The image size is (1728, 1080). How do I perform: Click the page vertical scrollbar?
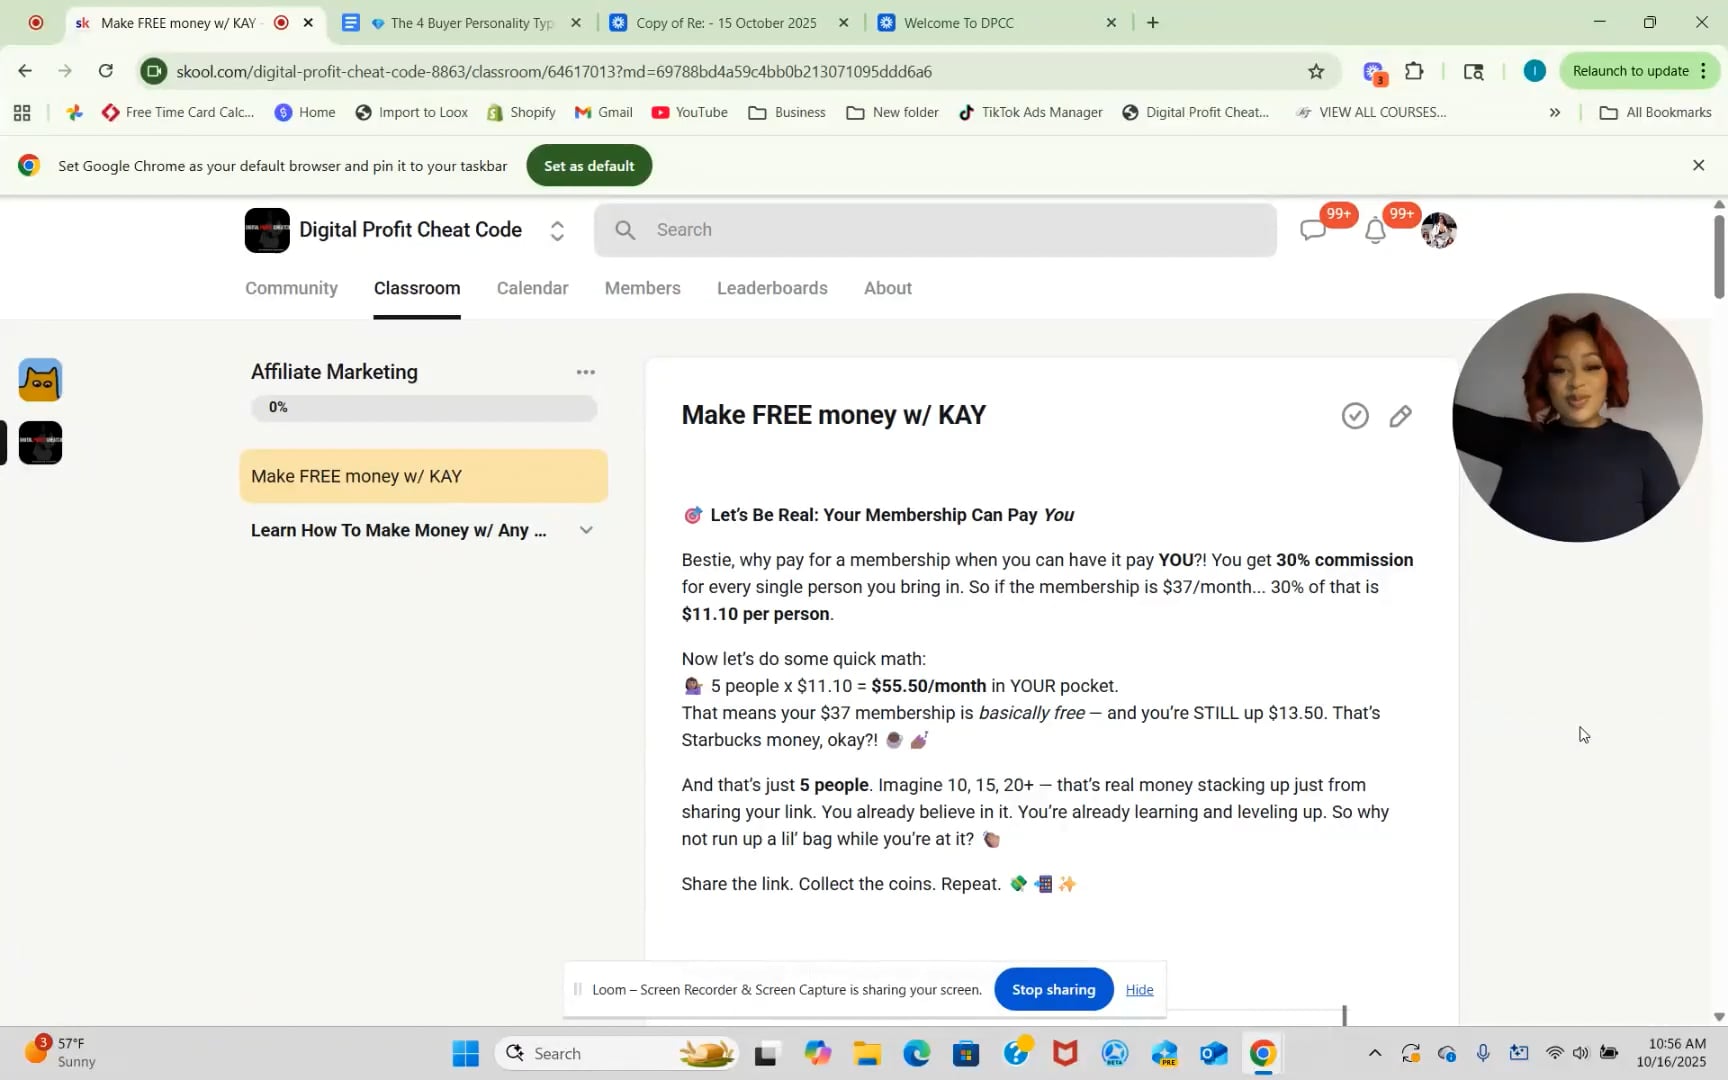(1719, 255)
